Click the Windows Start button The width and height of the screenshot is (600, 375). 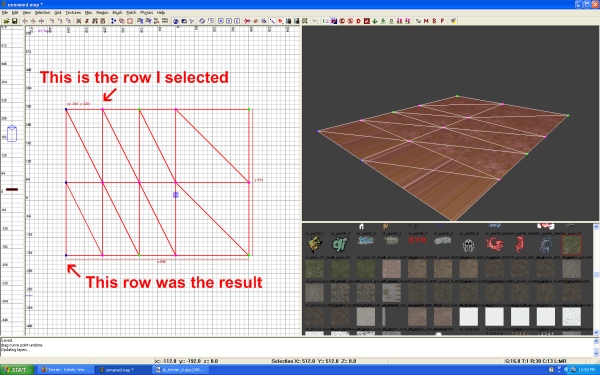click(16, 370)
